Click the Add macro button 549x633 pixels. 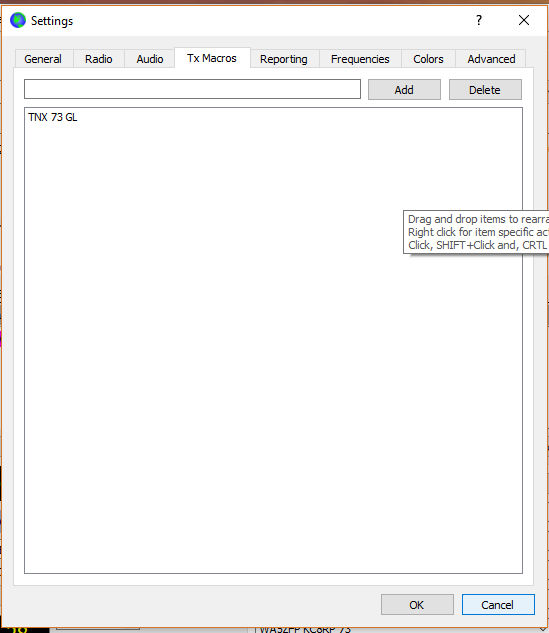click(x=404, y=90)
